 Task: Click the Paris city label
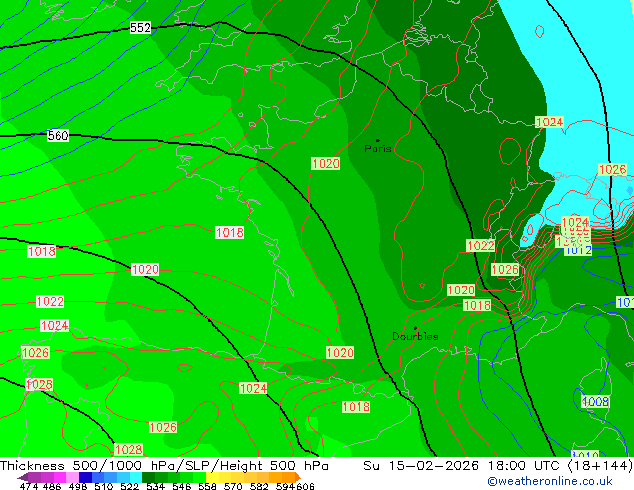click(x=378, y=149)
